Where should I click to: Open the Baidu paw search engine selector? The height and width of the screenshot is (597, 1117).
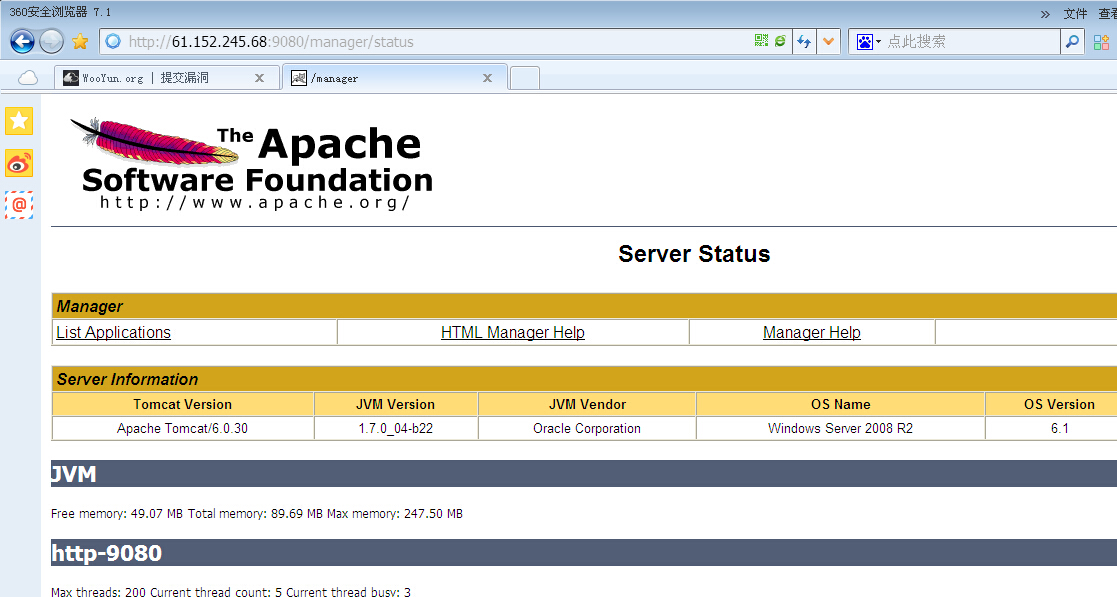coord(868,41)
